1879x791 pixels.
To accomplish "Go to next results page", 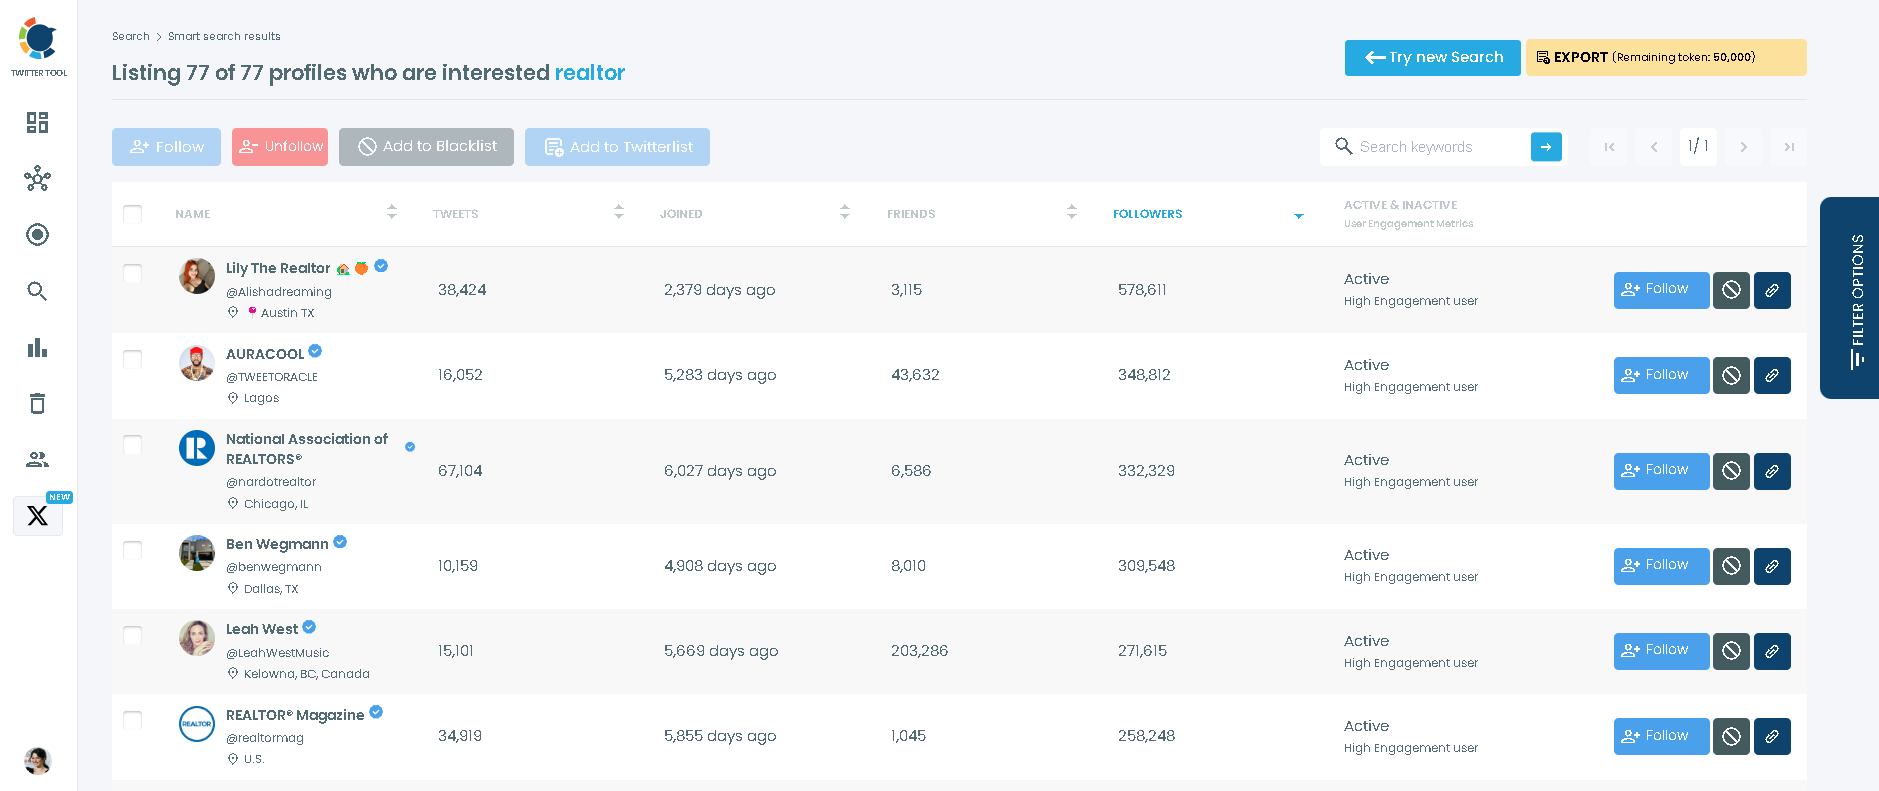I will (1744, 147).
